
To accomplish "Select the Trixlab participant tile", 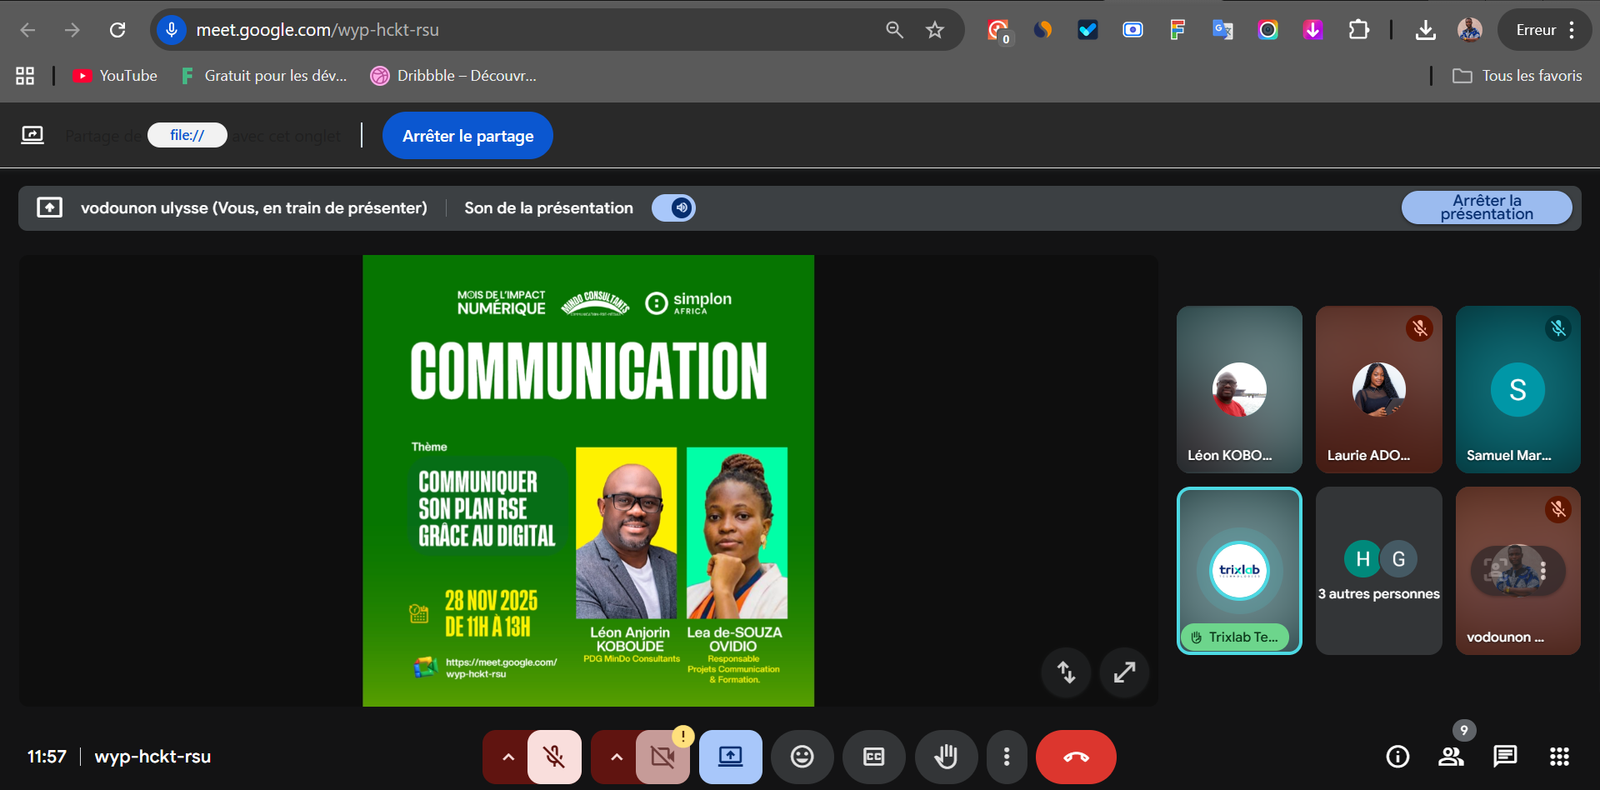I will [x=1239, y=570].
